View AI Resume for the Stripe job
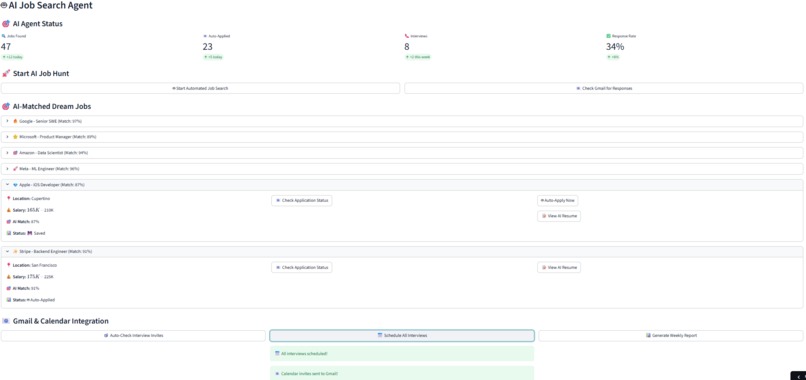The width and height of the screenshot is (806, 380). coord(559,267)
